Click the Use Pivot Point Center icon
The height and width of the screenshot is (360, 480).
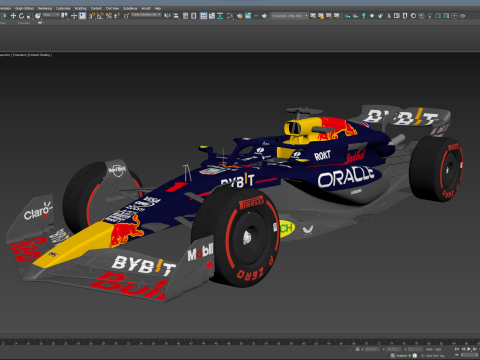click(64, 16)
